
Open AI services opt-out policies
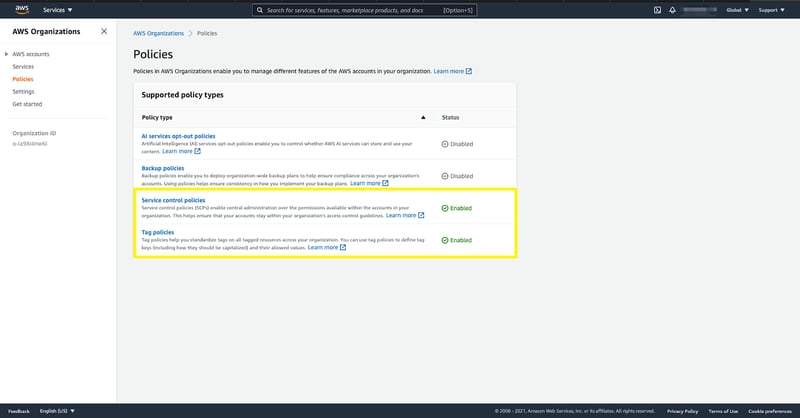pyautogui.click(x=178, y=136)
